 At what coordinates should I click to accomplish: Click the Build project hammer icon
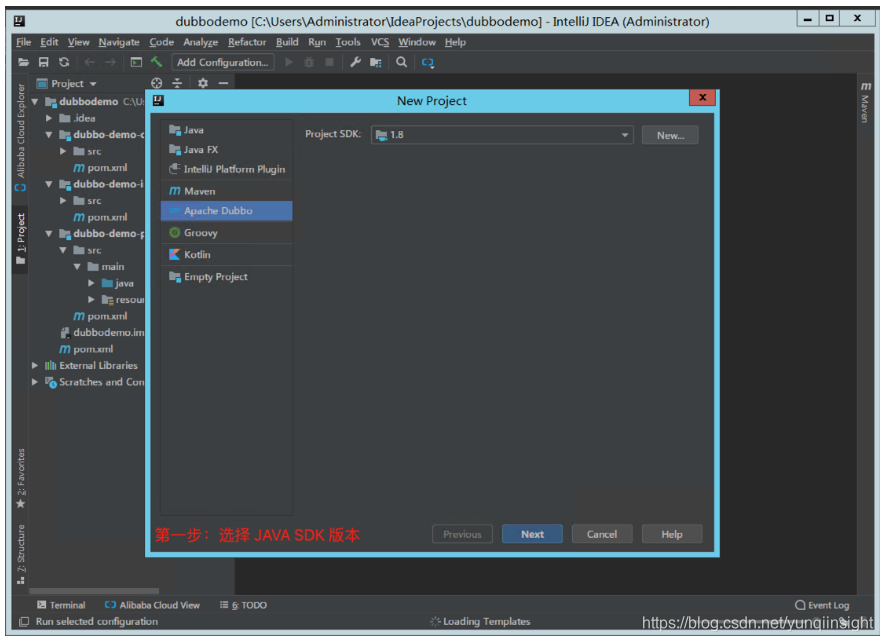(157, 62)
